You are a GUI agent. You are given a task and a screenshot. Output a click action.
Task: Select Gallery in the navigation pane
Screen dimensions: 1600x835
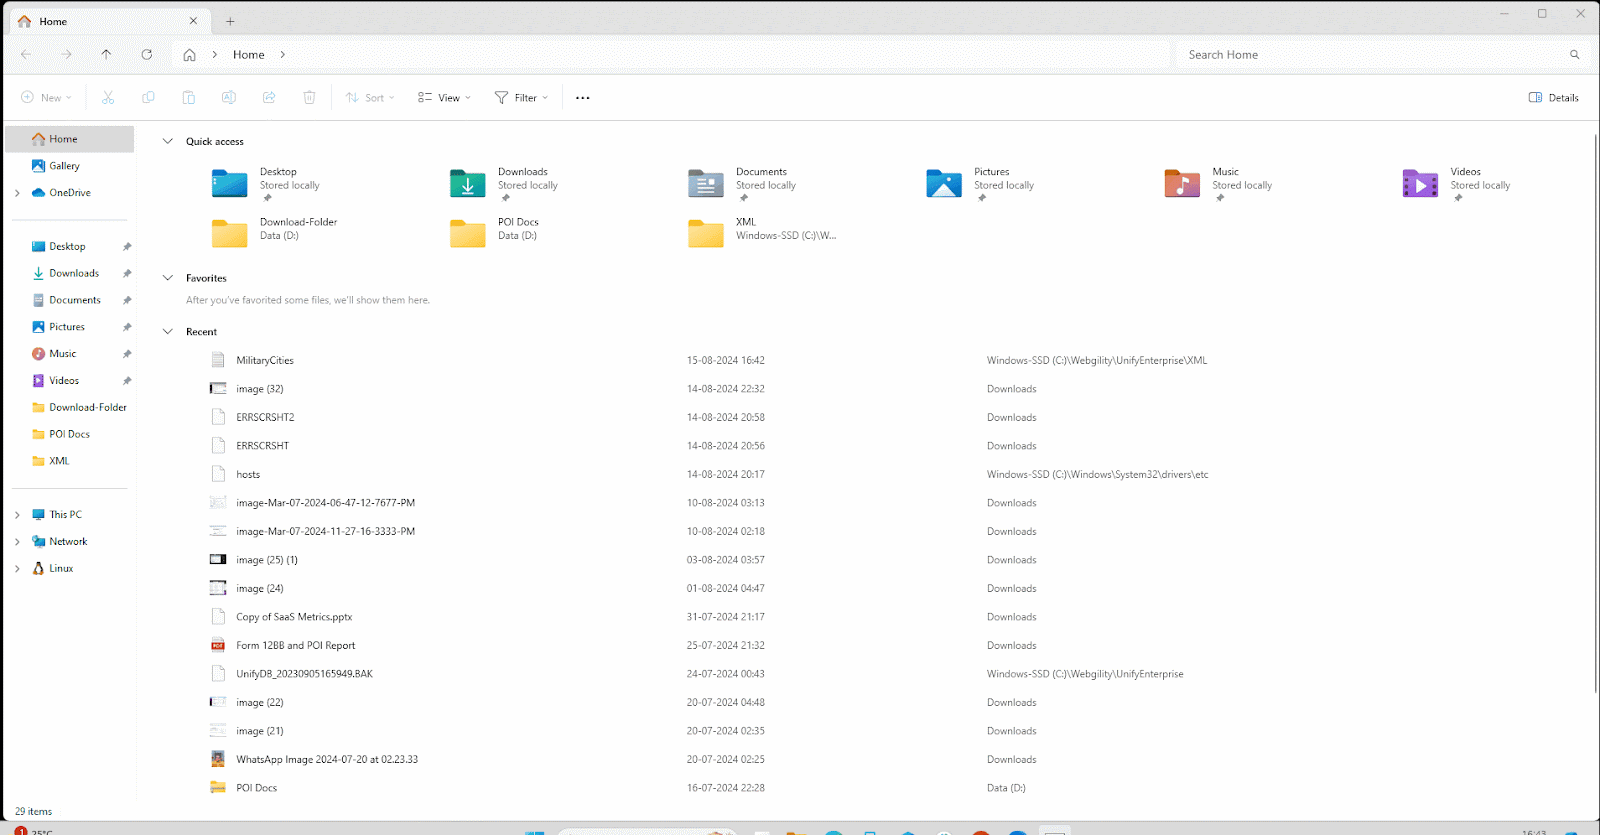[64, 166]
